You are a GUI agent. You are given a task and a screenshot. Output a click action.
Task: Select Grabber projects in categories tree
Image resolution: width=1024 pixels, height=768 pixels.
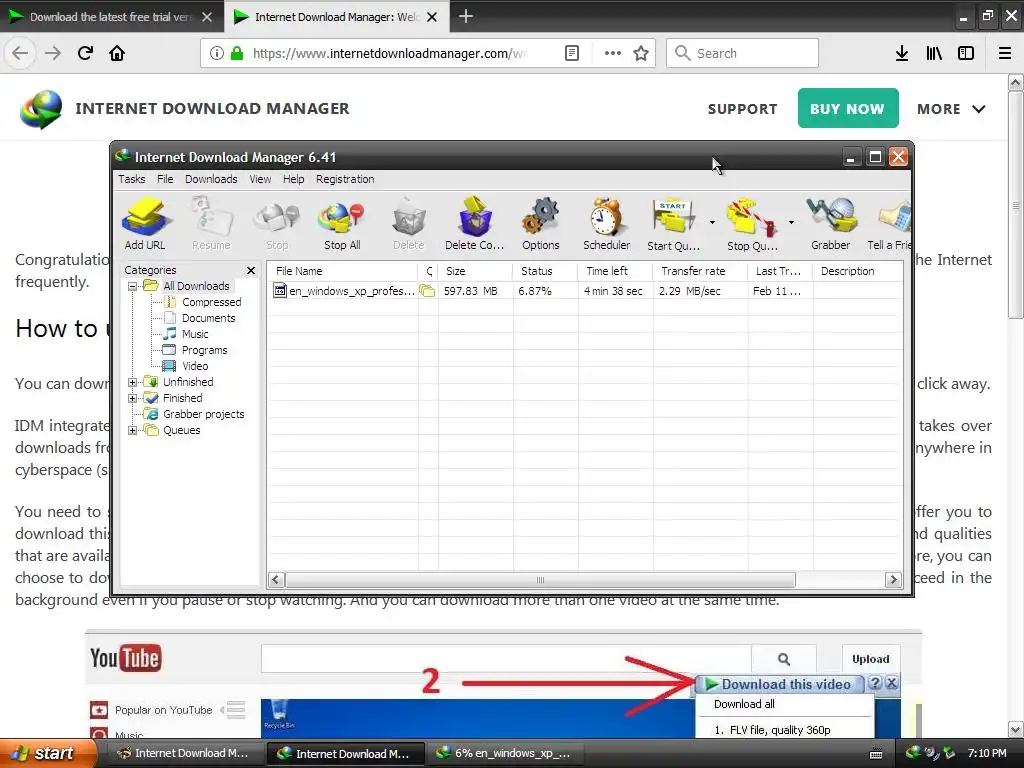203,414
